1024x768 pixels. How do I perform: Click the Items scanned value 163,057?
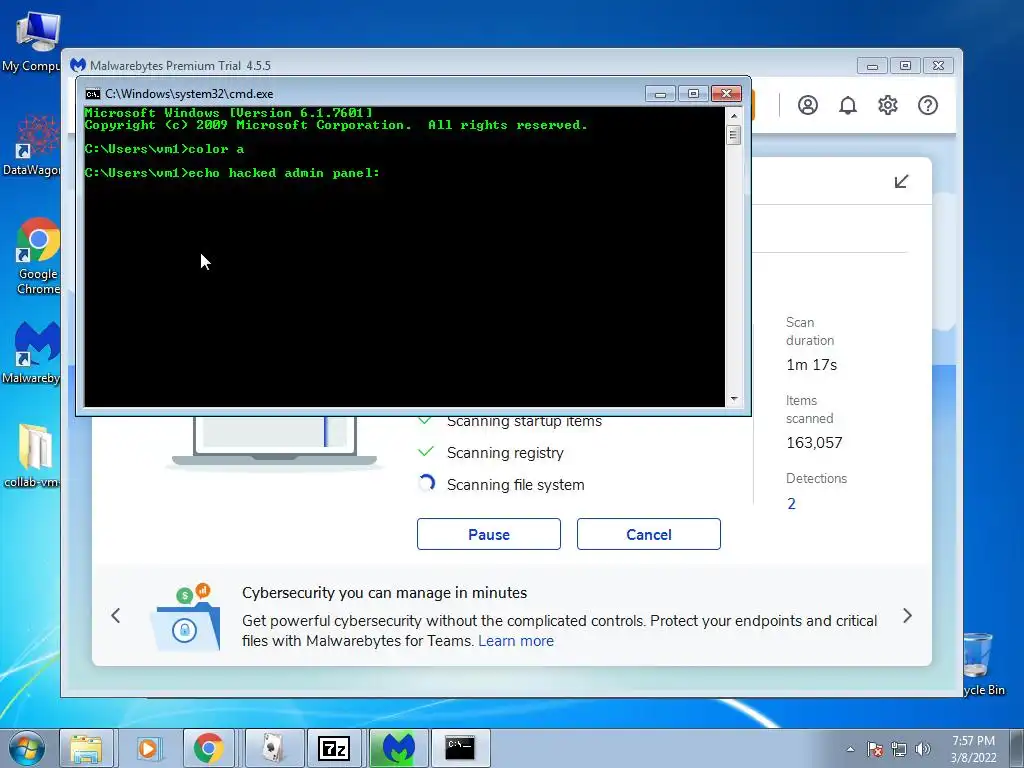tap(814, 443)
